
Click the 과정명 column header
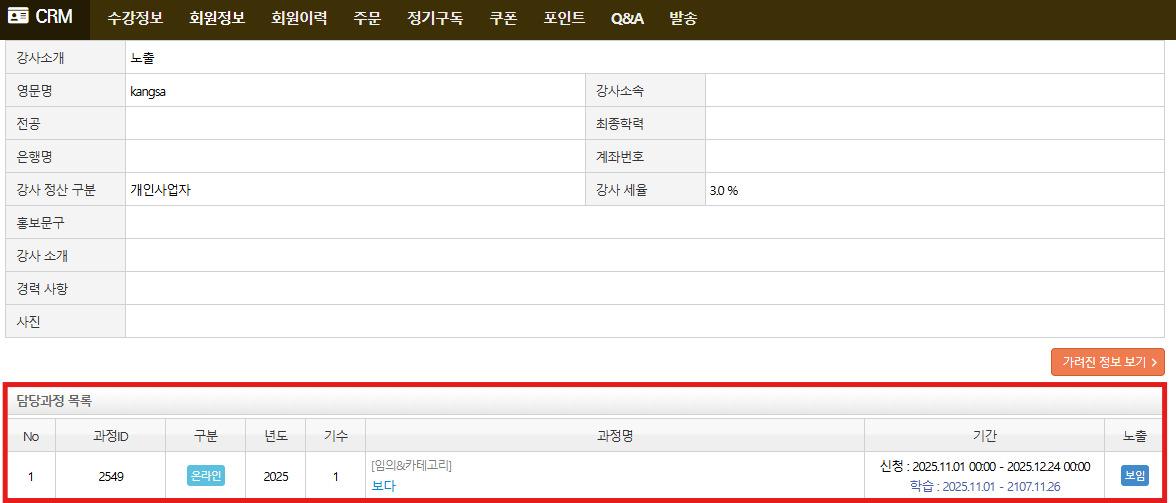click(614, 436)
